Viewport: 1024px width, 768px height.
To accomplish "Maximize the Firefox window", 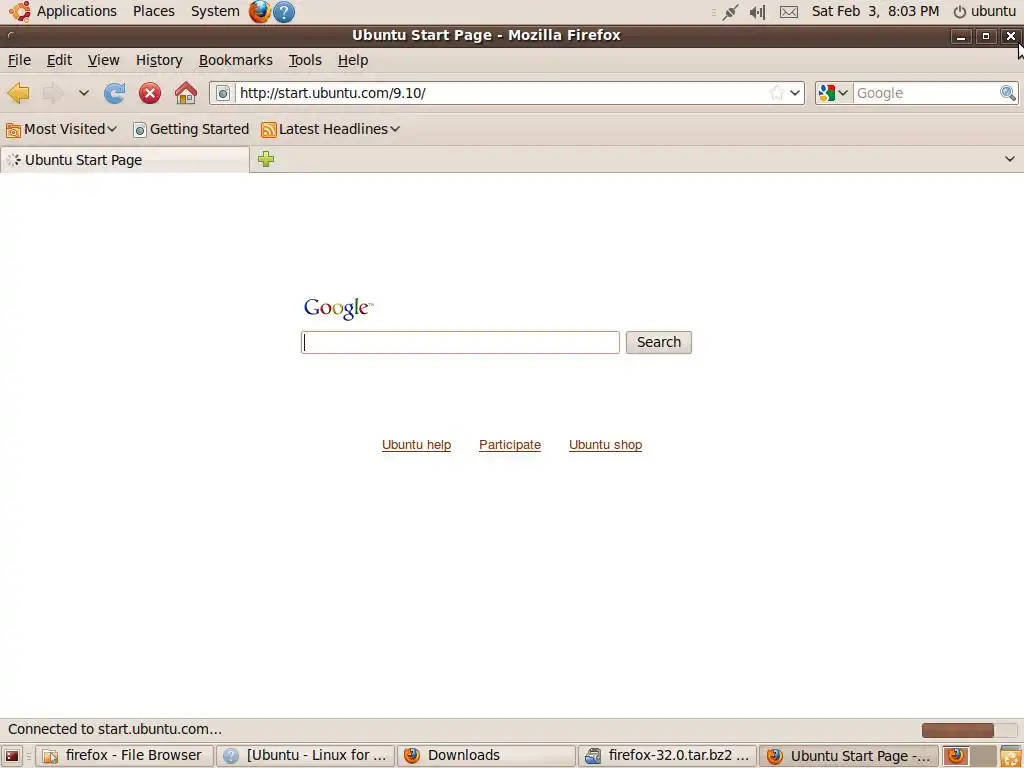I will [985, 36].
